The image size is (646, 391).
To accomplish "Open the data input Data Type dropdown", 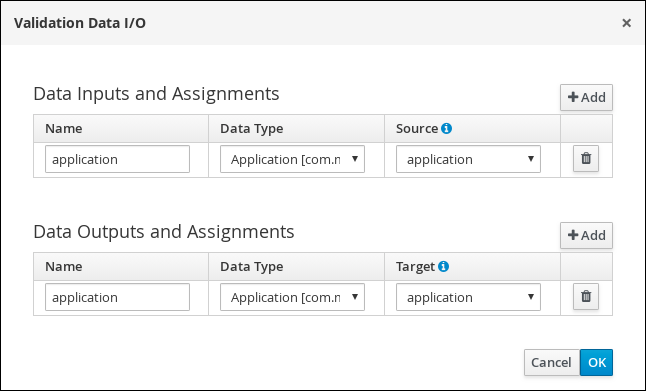I will click(293, 159).
